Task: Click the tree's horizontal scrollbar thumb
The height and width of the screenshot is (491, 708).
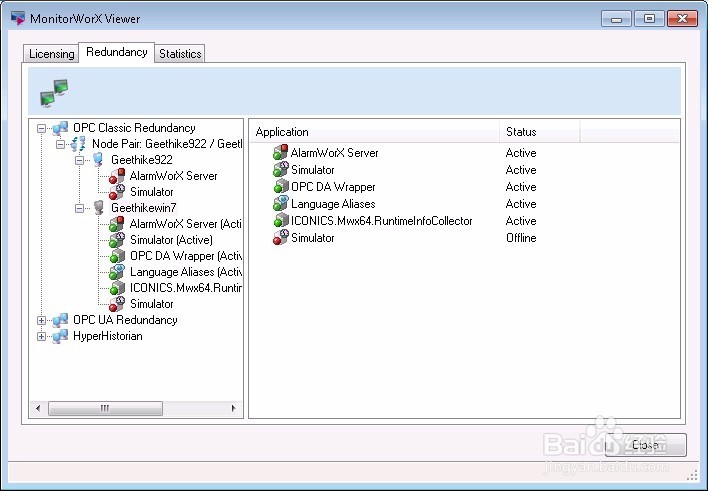Action: tap(105, 408)
